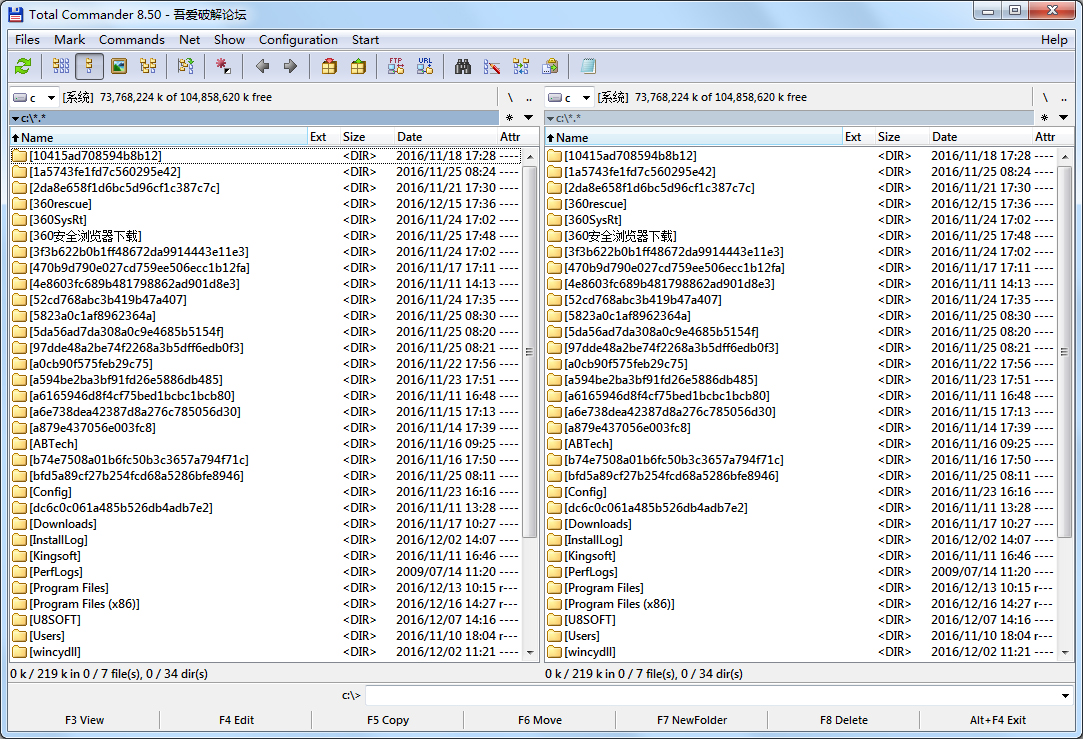1083x739 pixels.
Task: Click the Reread source refresh icon
Action: tap(22, 67)
